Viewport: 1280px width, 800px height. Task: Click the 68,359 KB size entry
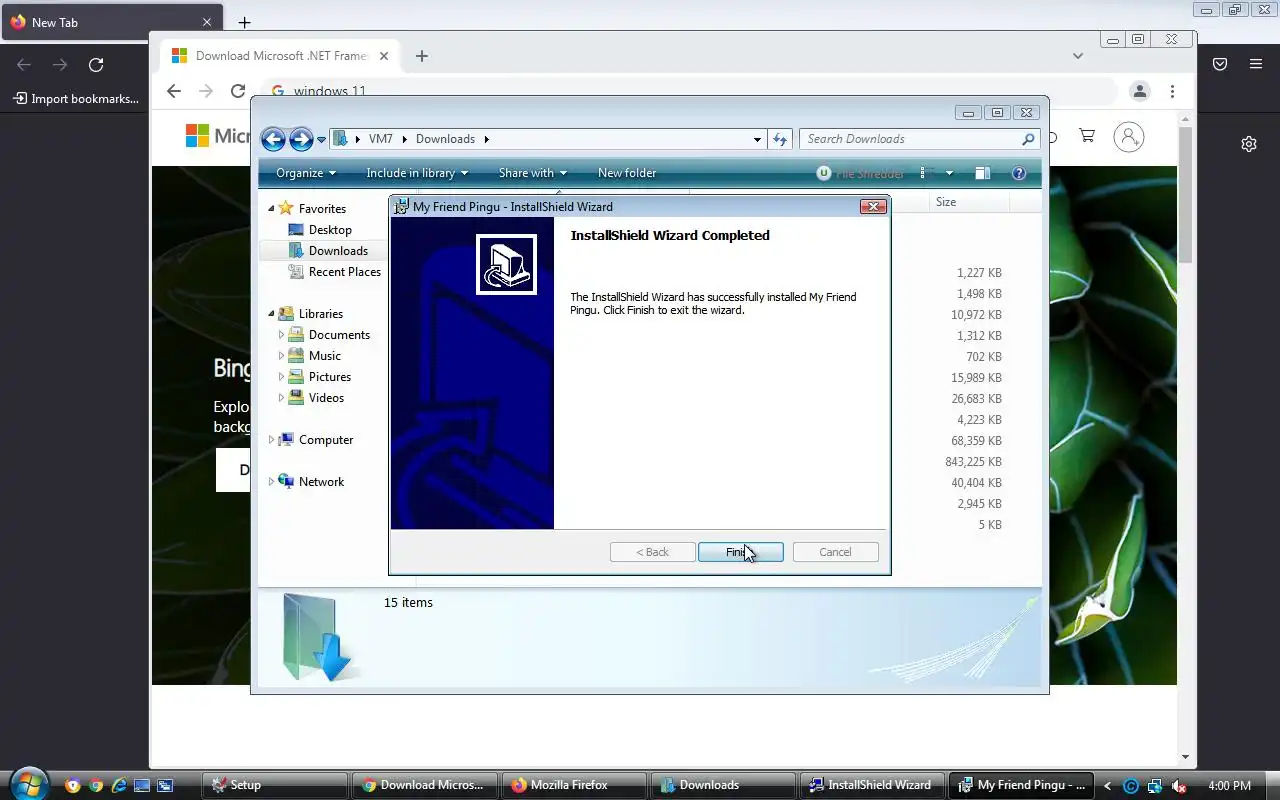point(976,440)
